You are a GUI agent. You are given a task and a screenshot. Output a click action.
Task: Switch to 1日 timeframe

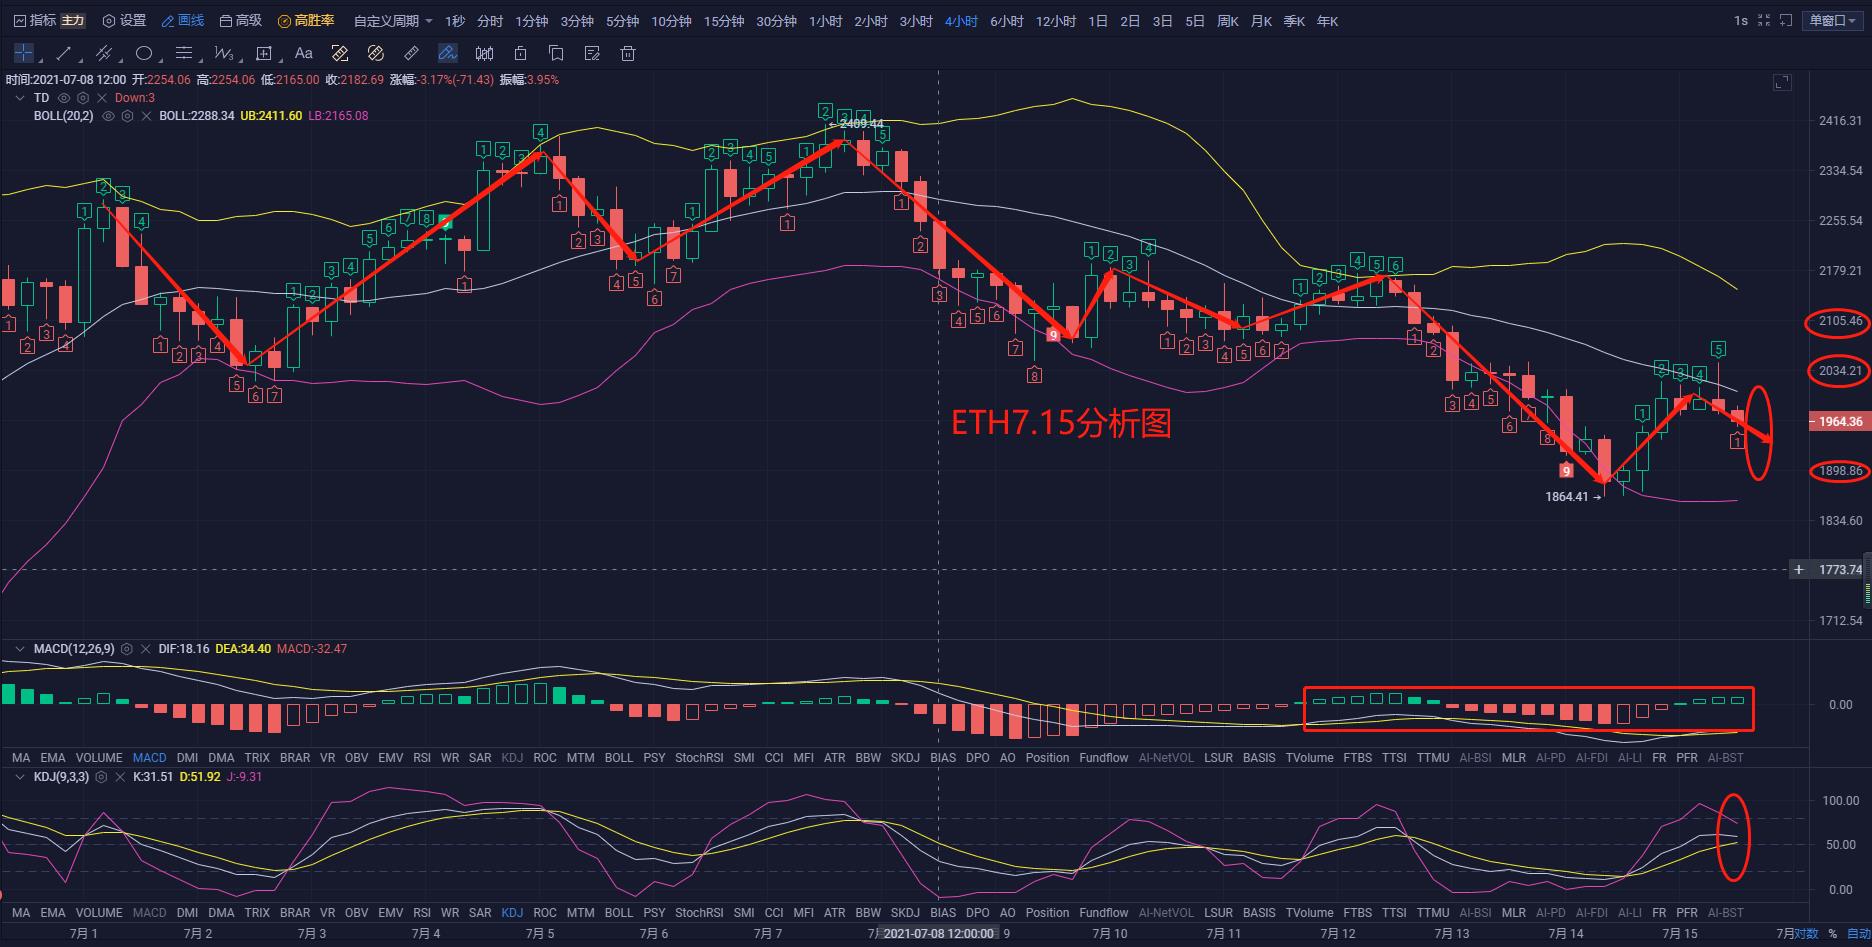(1098, 21)
